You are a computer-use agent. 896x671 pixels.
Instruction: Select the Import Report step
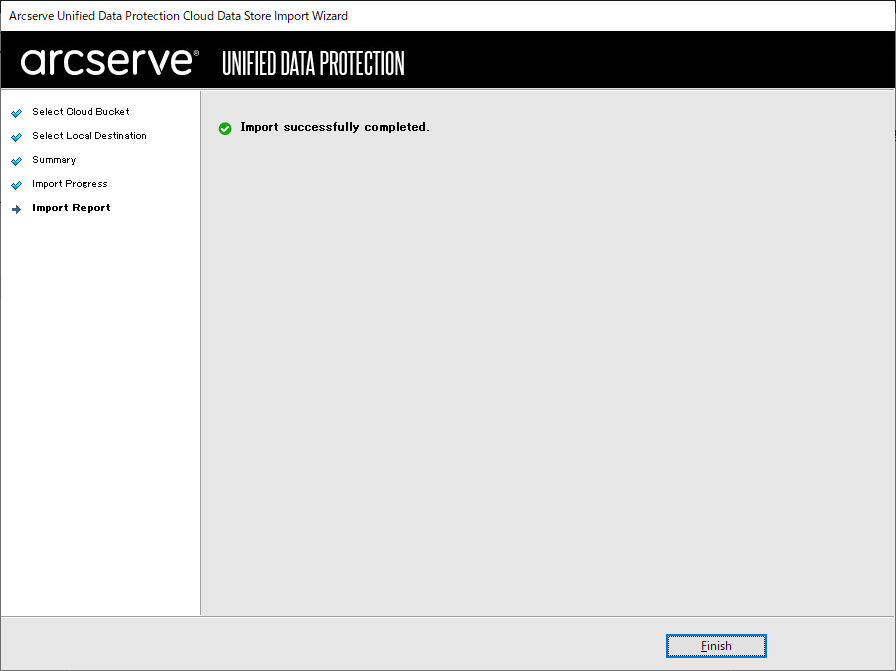click(71, 208)
